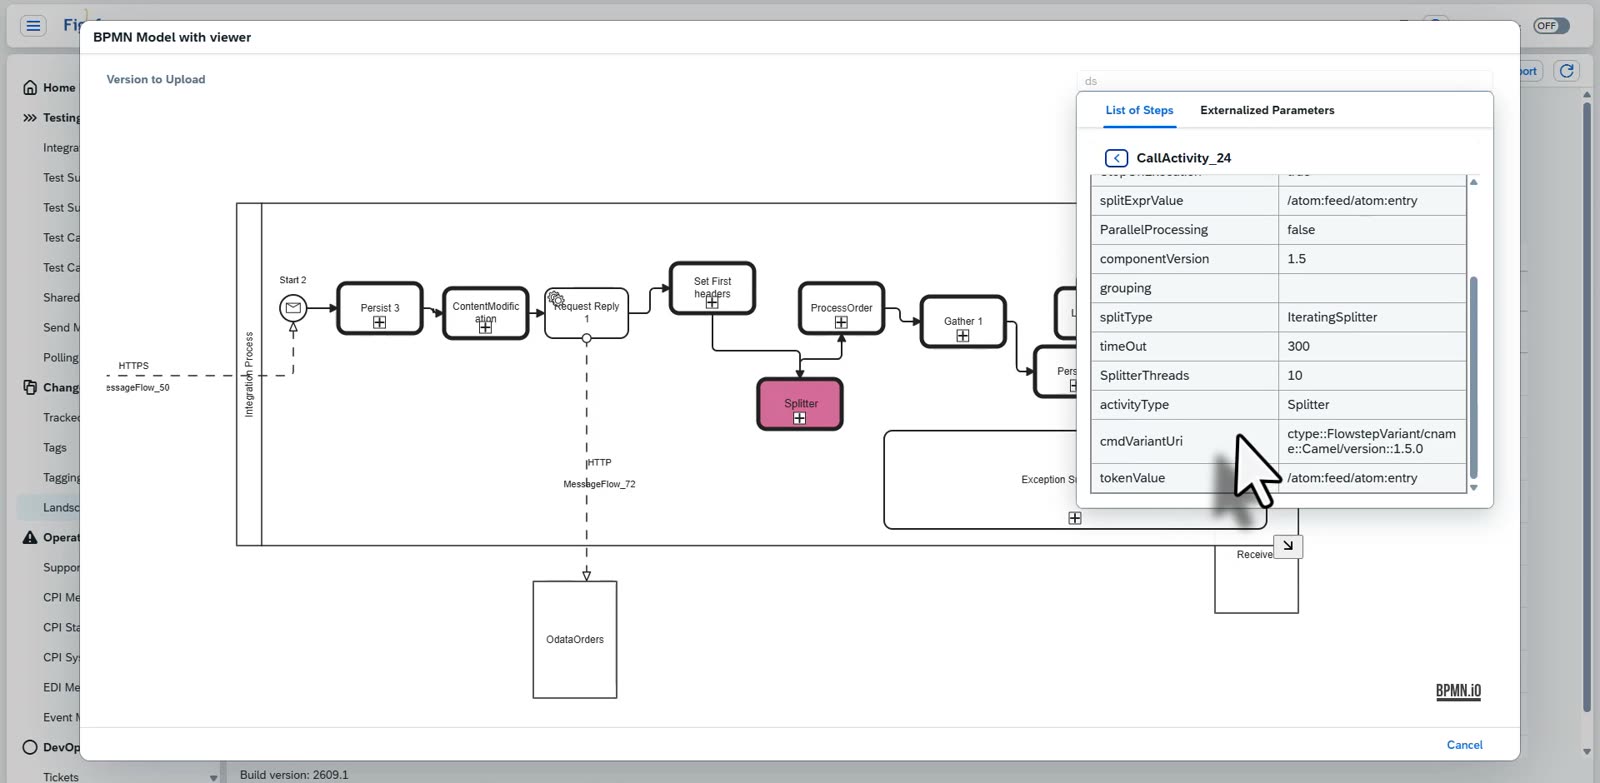Screen dimensions: 1600x783
Task: Click the refresh icon in the page toolbar
Action: (1567, 71)
